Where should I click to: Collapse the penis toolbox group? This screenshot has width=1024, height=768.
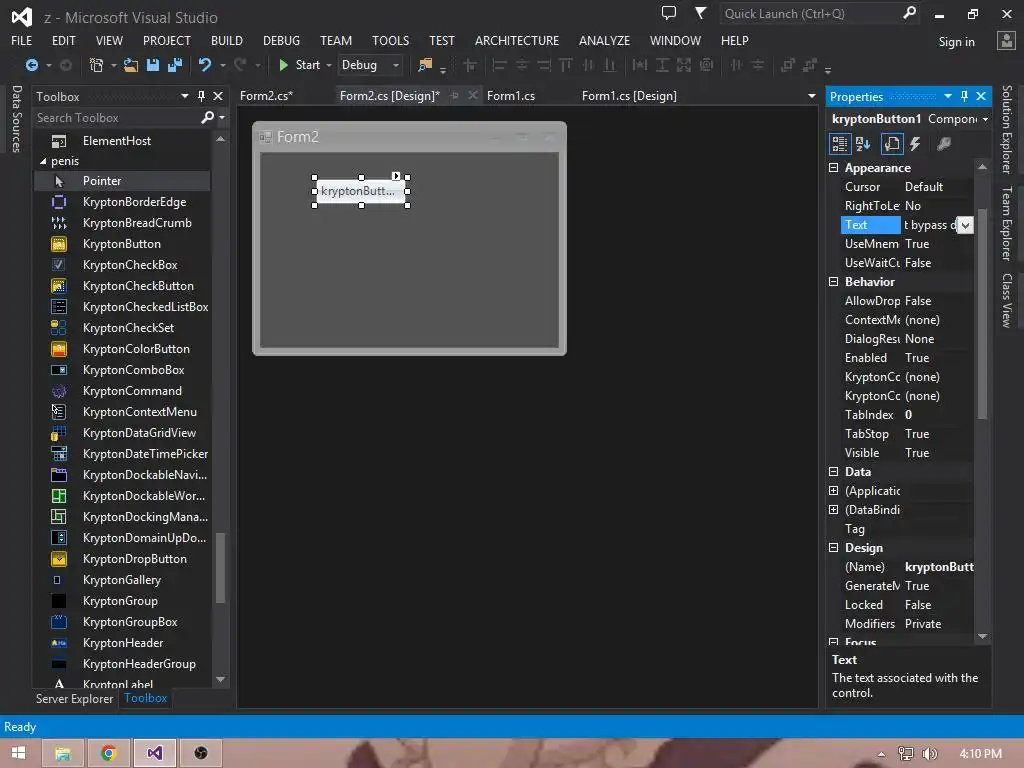point(43,161)
